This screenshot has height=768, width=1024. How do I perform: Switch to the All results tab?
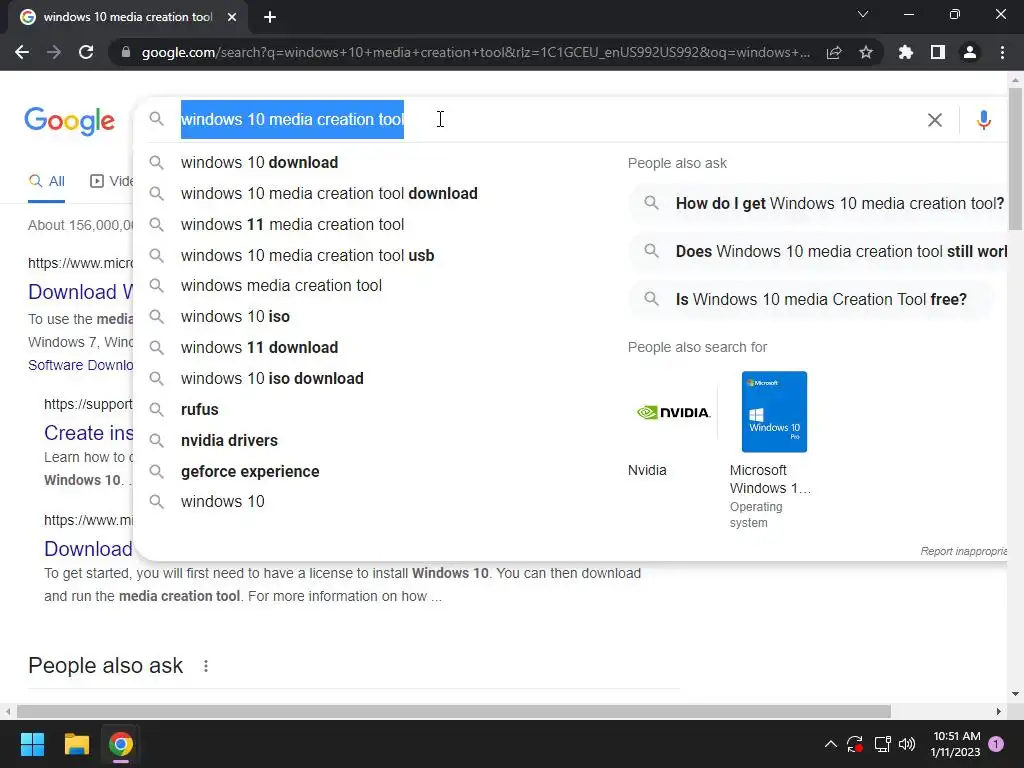[46, 181]
